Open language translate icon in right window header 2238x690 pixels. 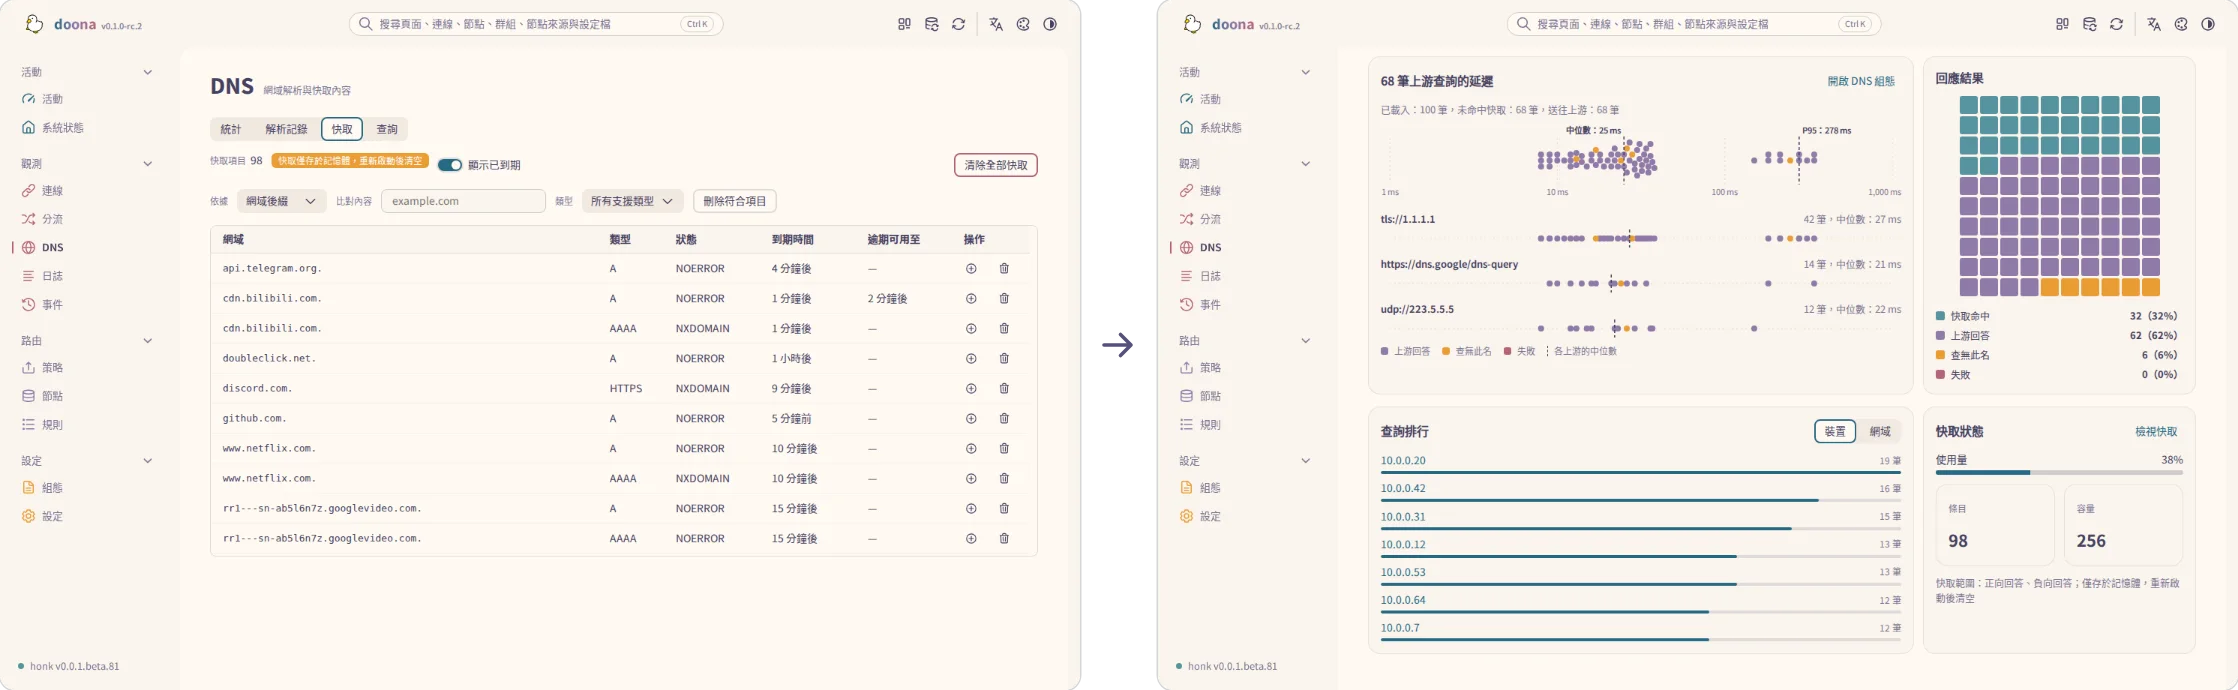point(2154,24)
